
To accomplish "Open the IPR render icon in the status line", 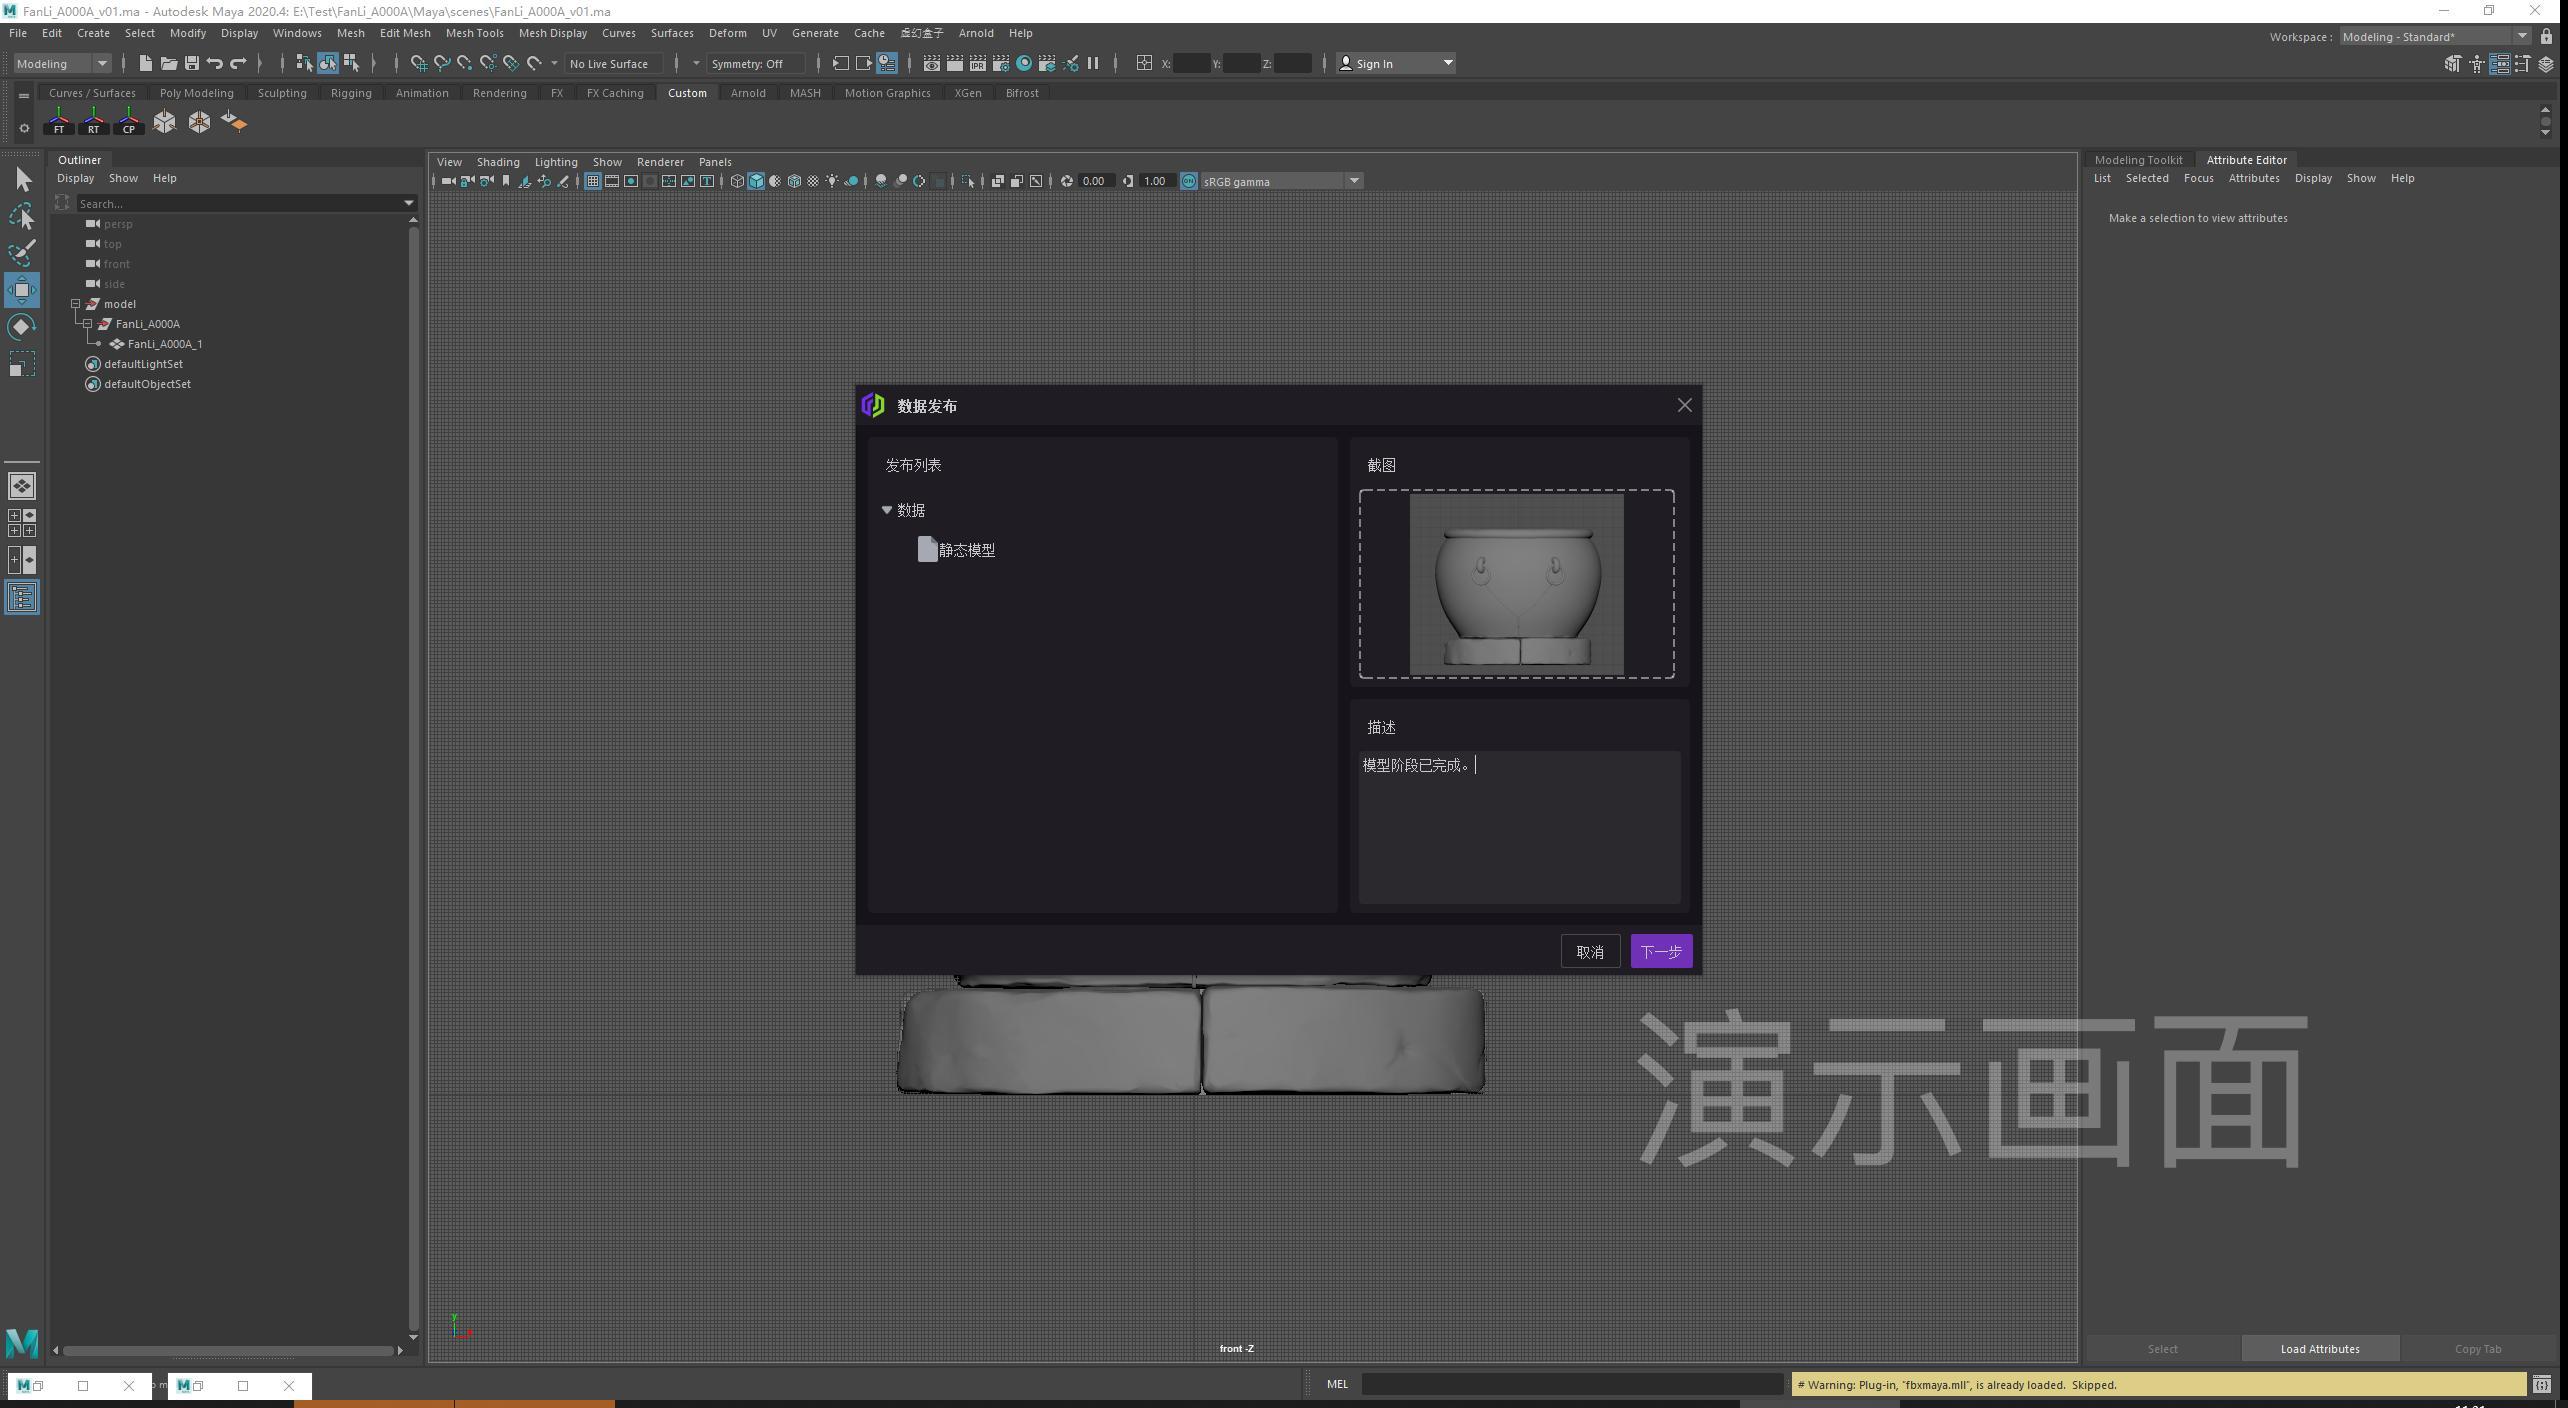I will [x=978, y=63].
